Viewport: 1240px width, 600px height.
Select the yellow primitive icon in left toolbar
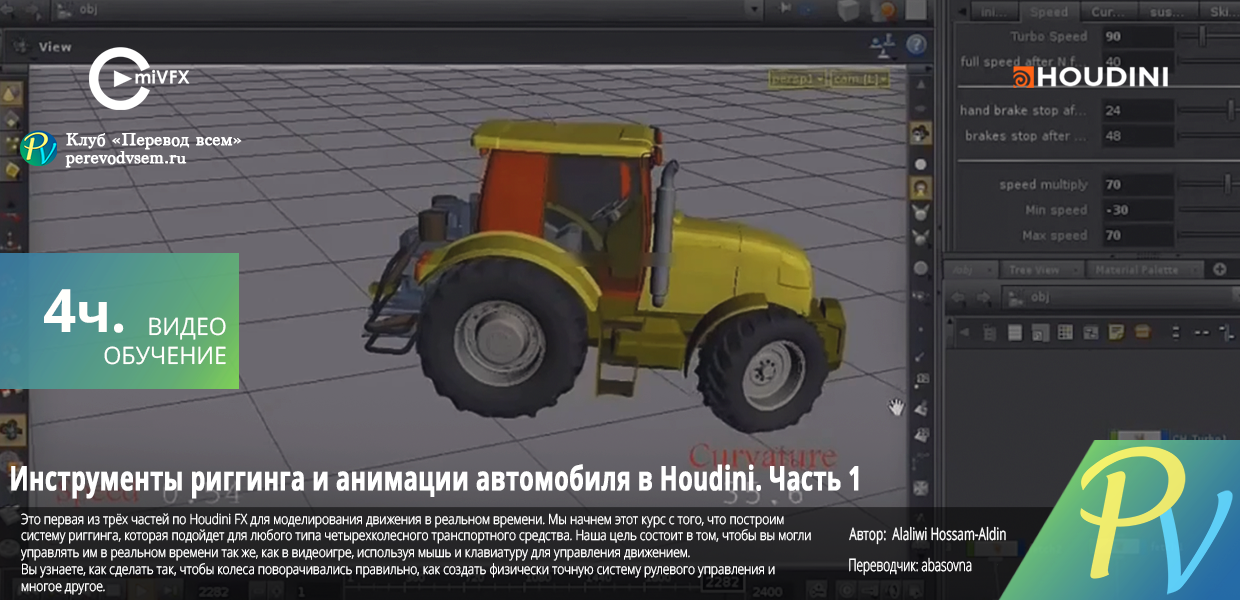(11, 171)
